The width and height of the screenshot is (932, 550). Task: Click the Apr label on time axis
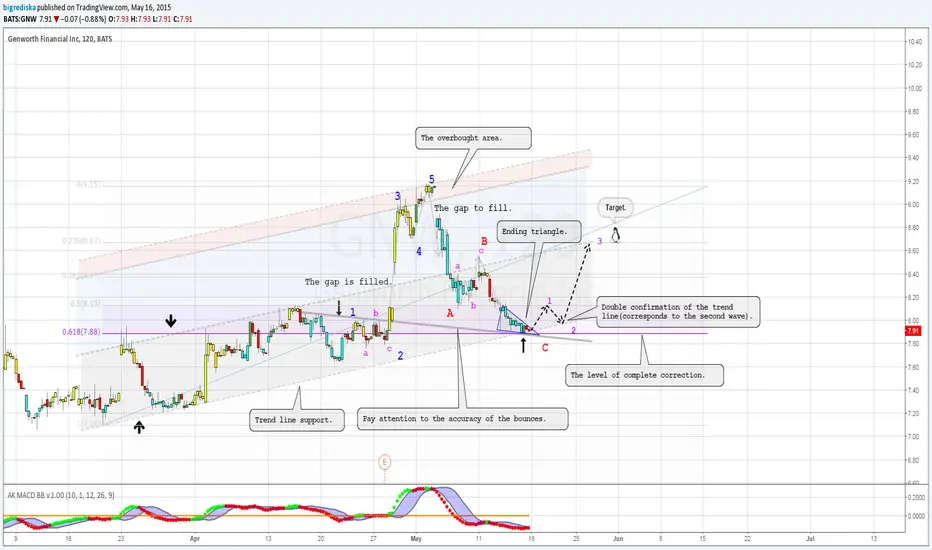[x=194, y=539]
